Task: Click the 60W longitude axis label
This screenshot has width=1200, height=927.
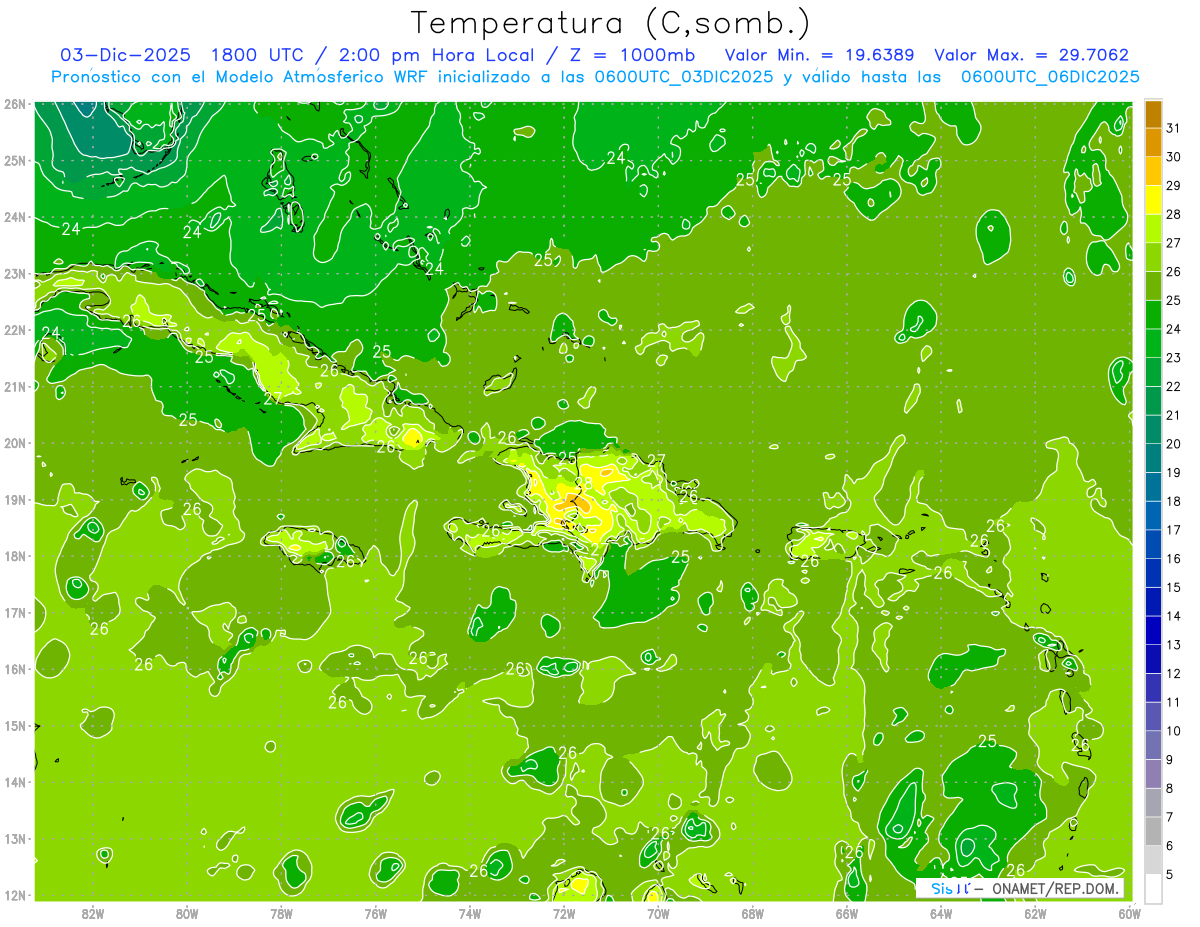Action: tap(1129, 912)
